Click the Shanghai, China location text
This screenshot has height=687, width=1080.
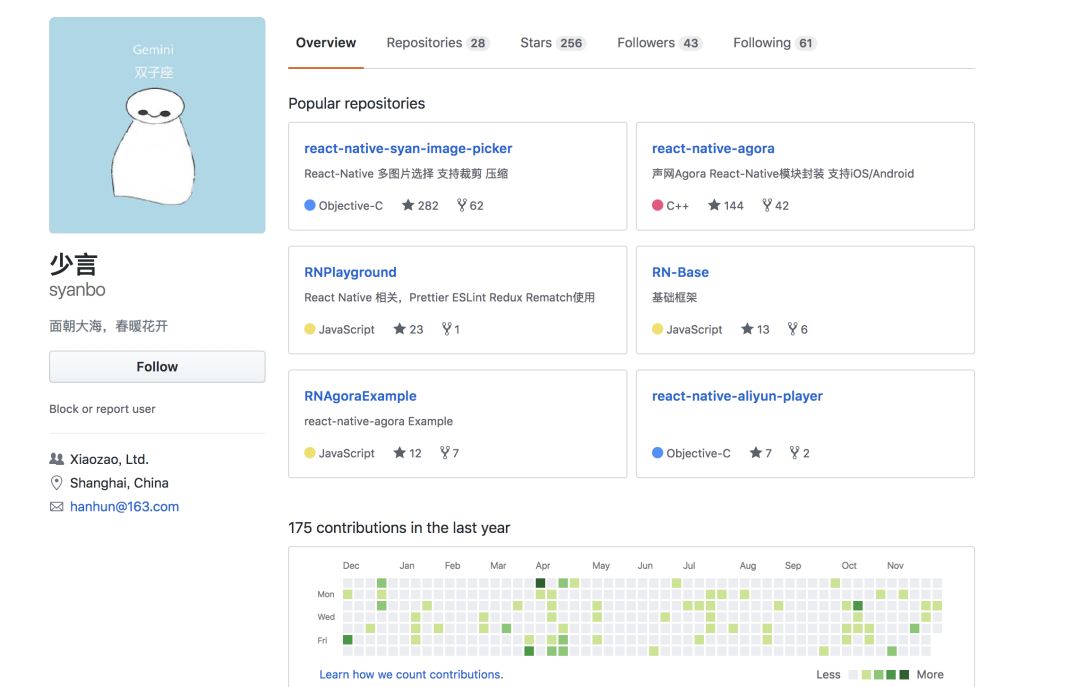click(x=119, y=483)
